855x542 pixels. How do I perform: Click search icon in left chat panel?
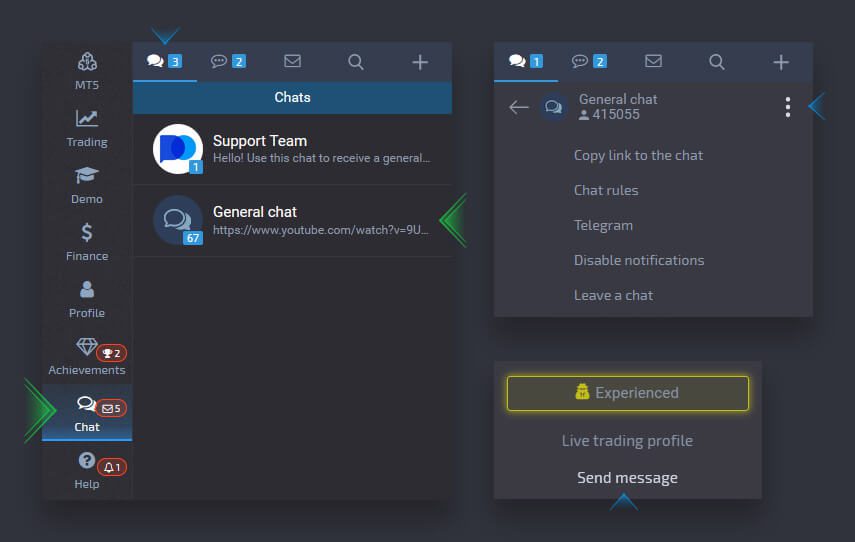[x=356, y=62]
